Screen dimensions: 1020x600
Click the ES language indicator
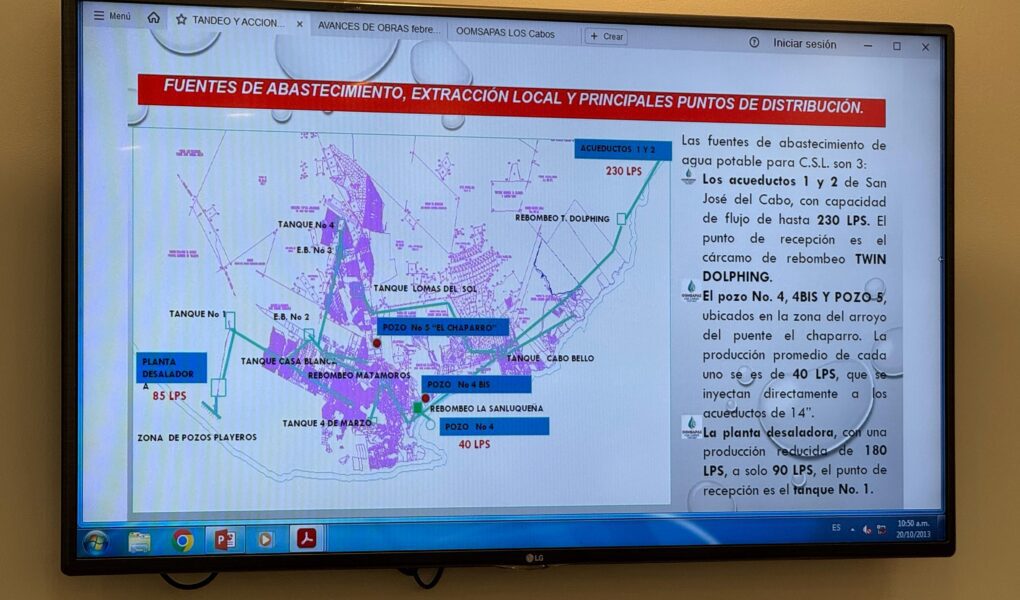tap(835, 527)
